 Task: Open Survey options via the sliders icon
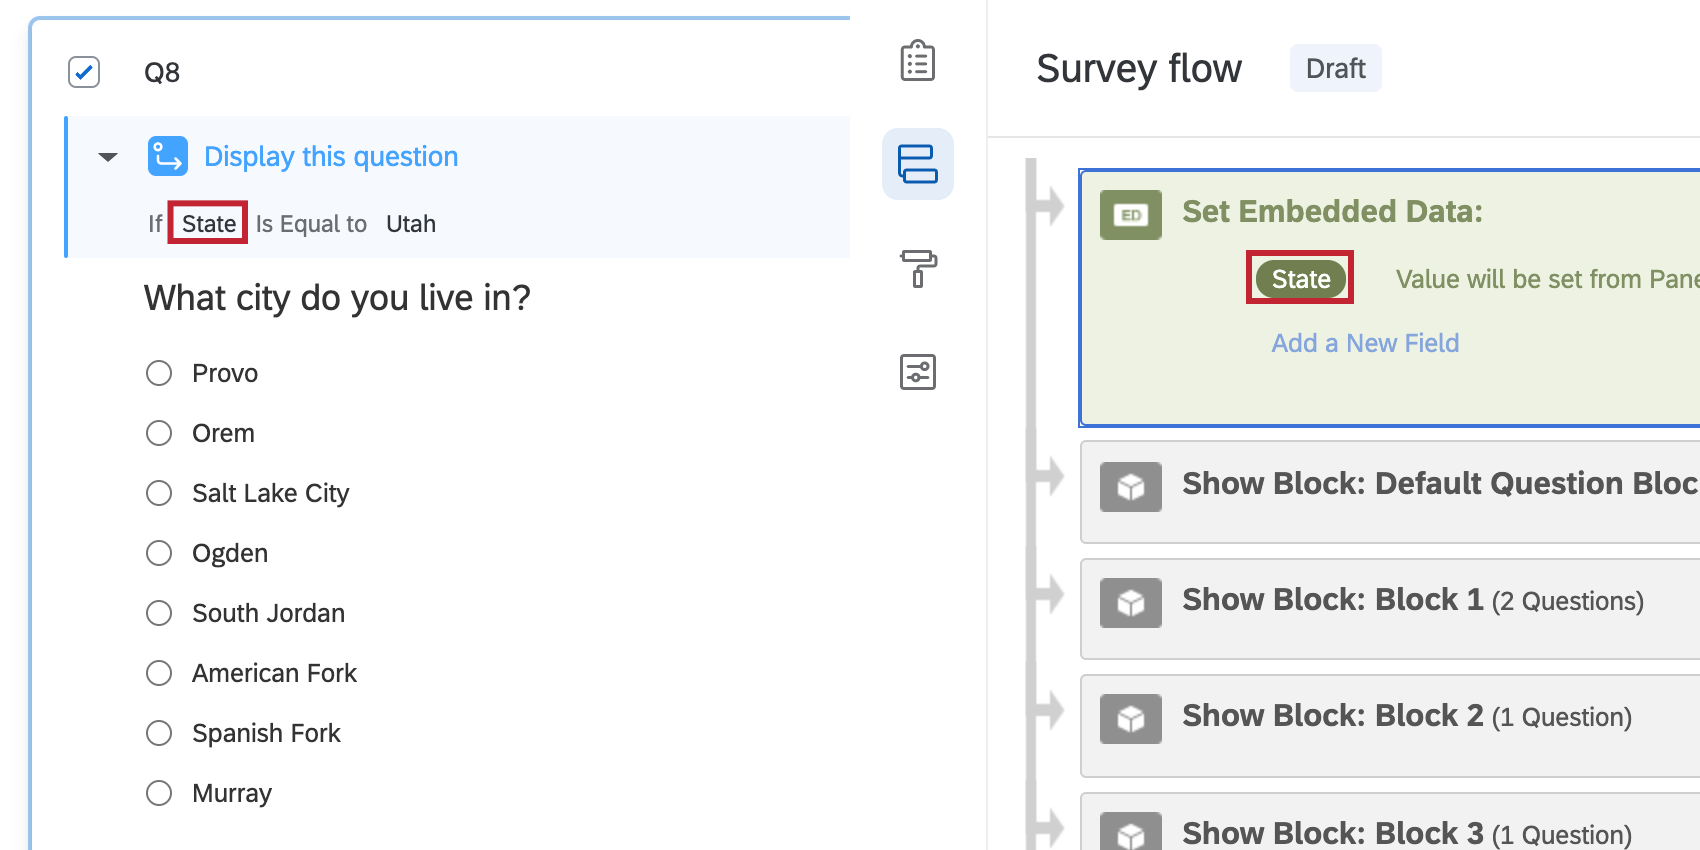point(917,372)
